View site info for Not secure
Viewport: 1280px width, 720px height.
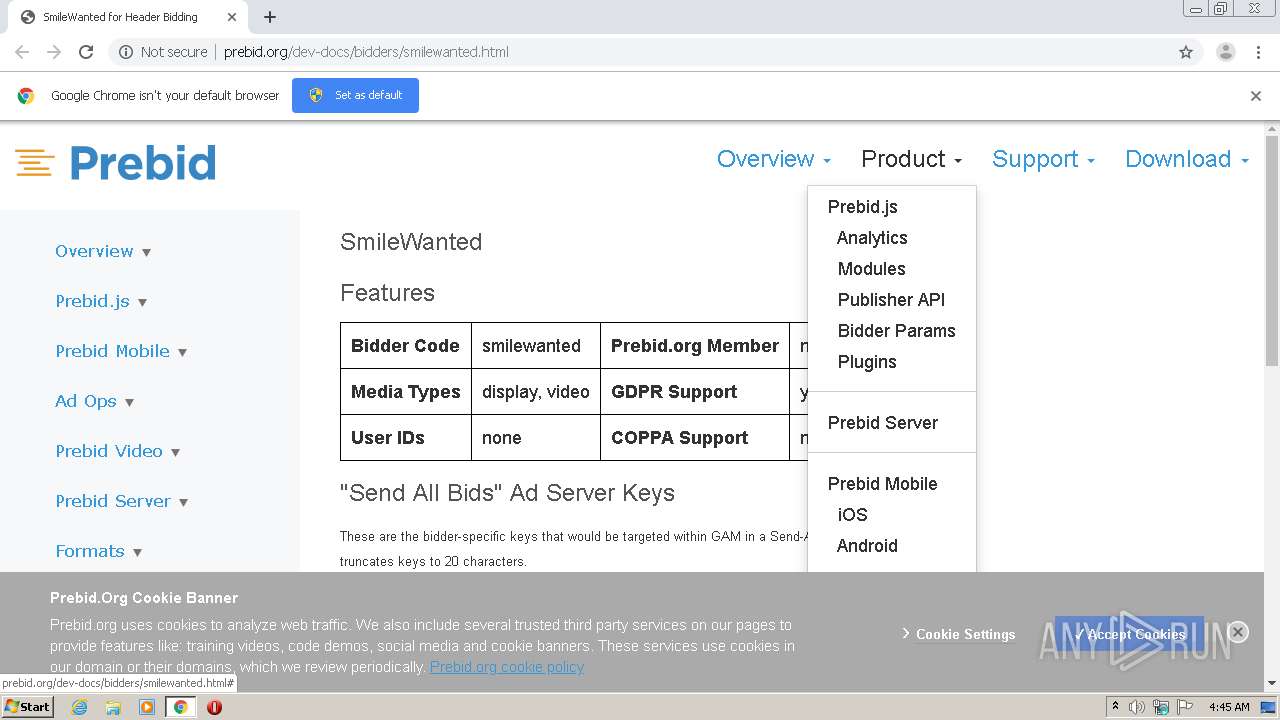tap(163, 52)
